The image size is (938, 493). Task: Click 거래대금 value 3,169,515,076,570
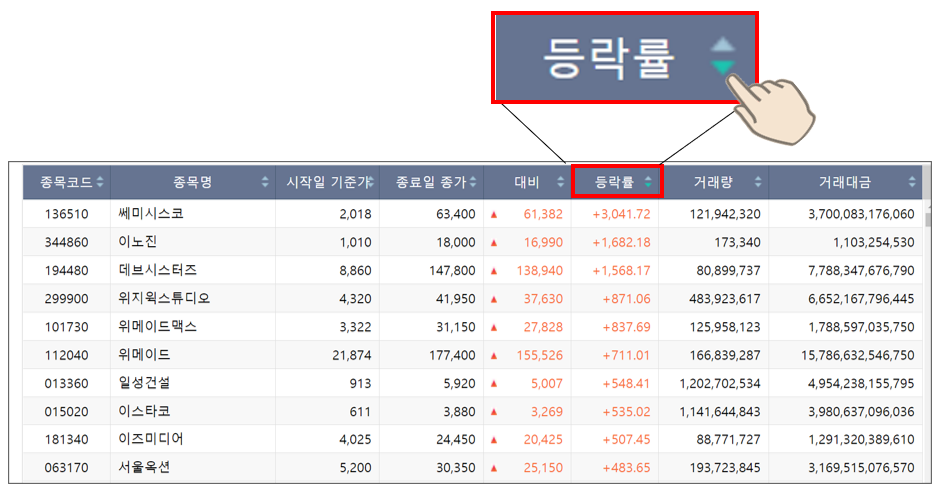861,468
